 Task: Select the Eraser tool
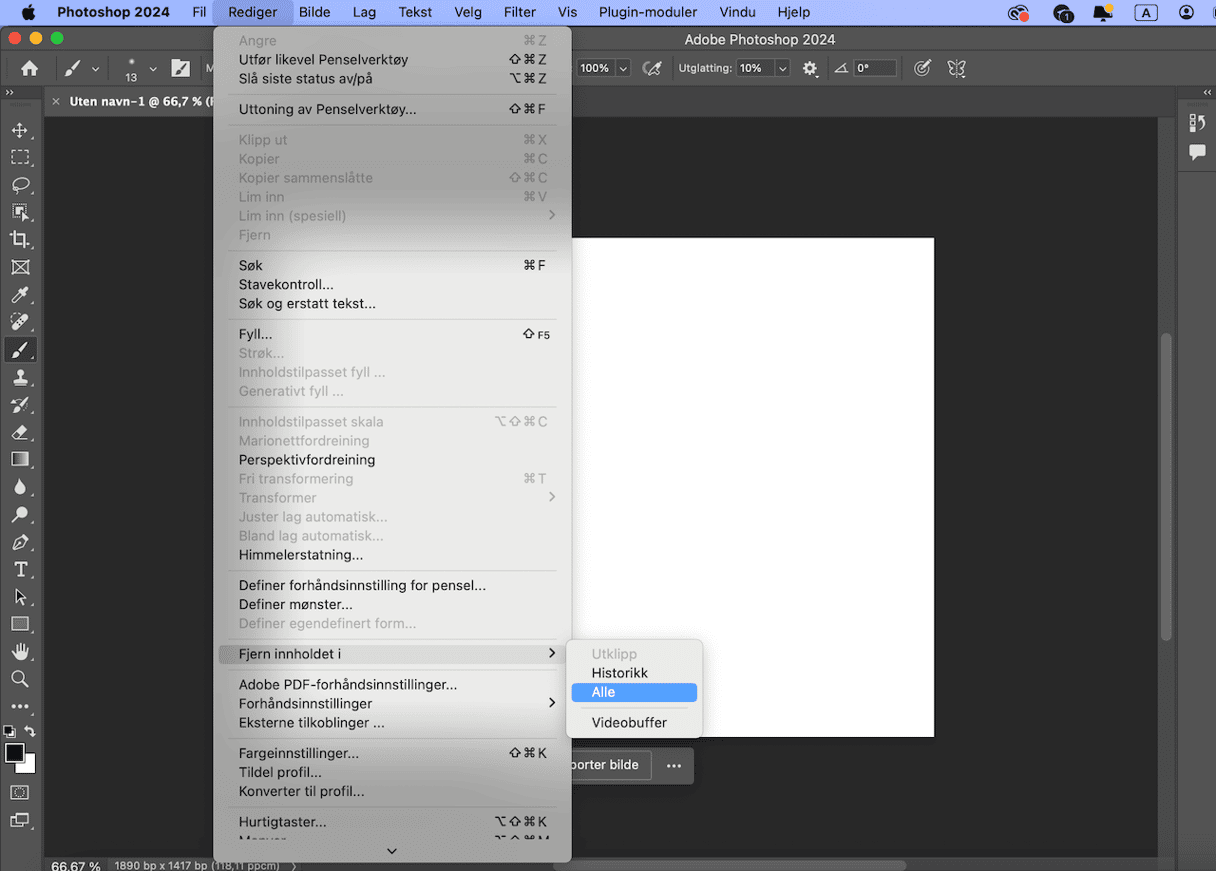(20, 432)
